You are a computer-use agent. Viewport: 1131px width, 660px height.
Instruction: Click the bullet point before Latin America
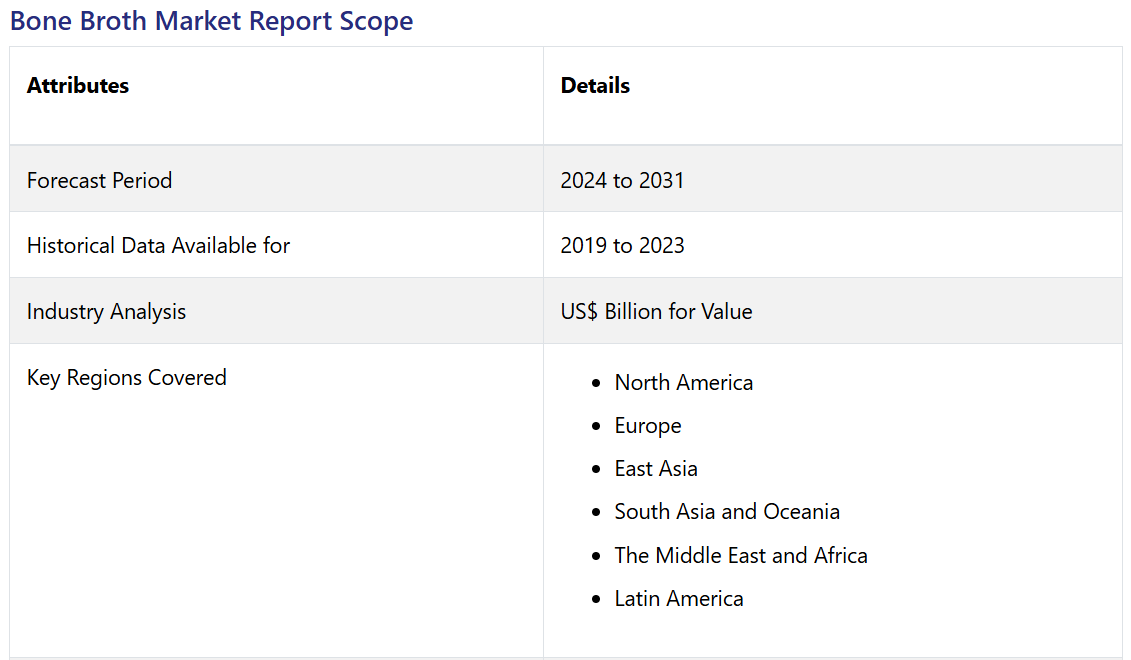pos(597,599)
